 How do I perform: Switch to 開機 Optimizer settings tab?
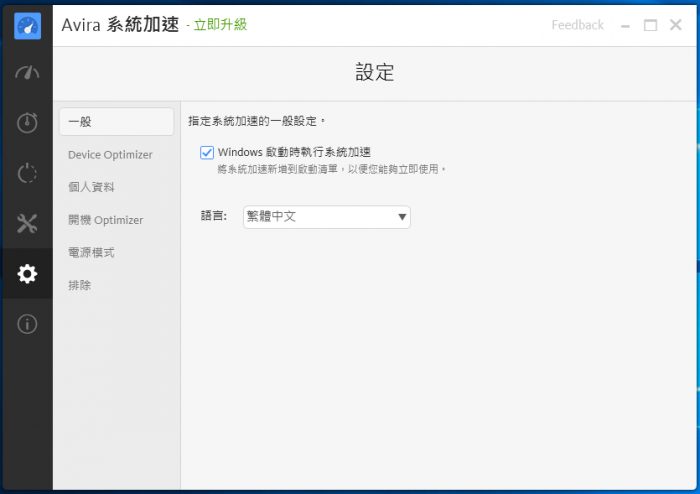[x=106, y=220]
